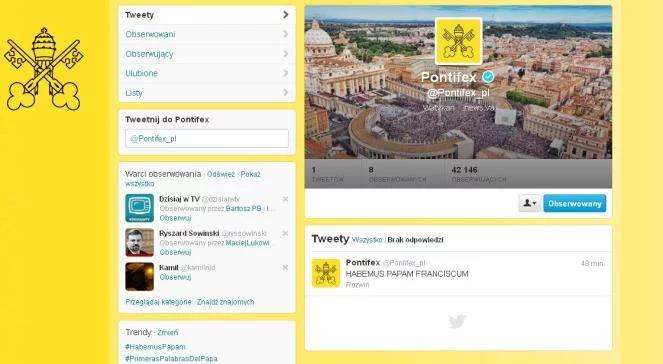Click HABEMUS PAPAM FRANCISCUM tweet text
Screen dimensions: 663x364
coord(407,274)
